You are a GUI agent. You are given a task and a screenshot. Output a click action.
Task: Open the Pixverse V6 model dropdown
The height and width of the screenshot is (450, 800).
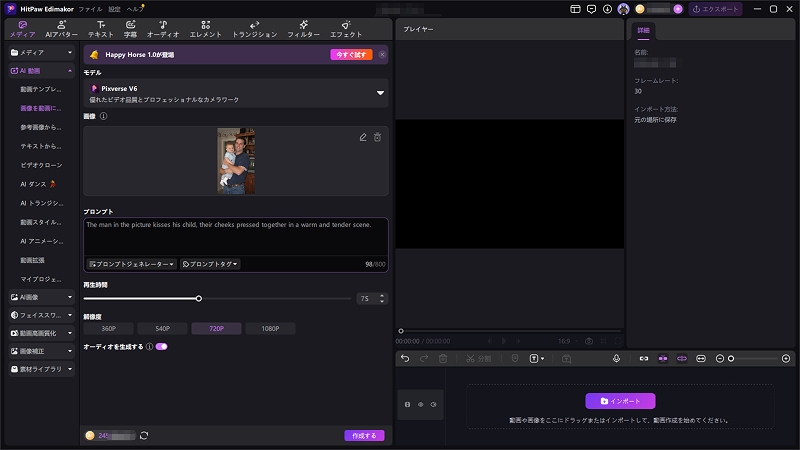(236, 93)
